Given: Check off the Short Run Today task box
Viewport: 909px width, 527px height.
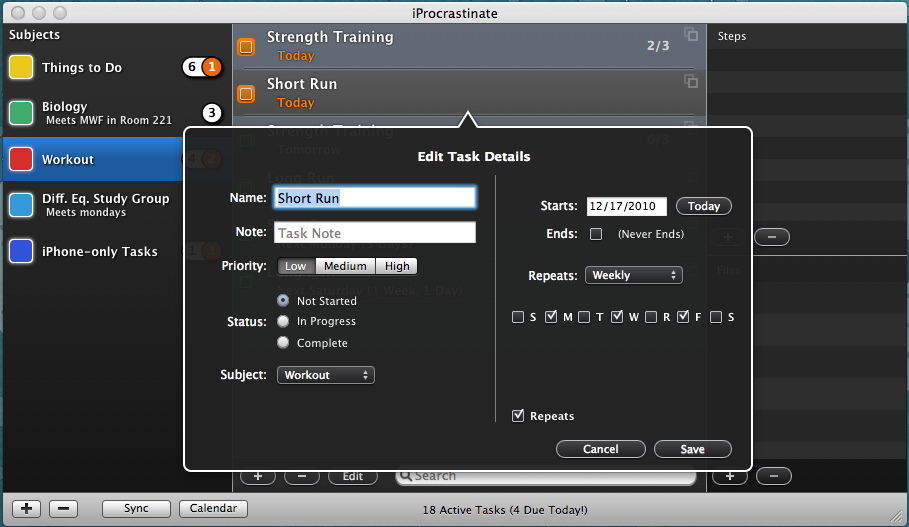Looking at the screenshot, I should coord(246,93).
